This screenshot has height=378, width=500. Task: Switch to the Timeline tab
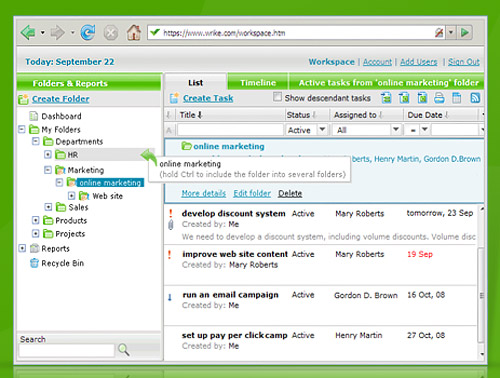click(x=258, y=83)
